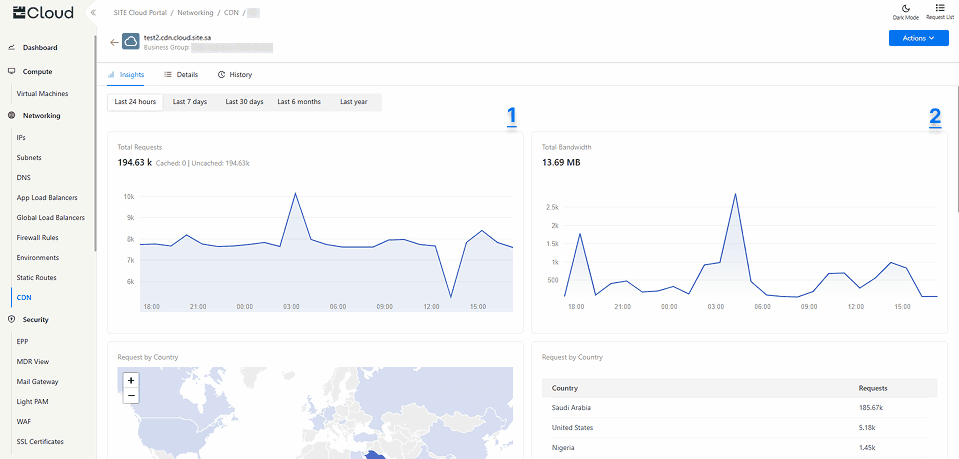This screenshot has height=459, width=959.
Task: Collapse the sidebar with double-chevron icon
Action: tap(92, 13)
